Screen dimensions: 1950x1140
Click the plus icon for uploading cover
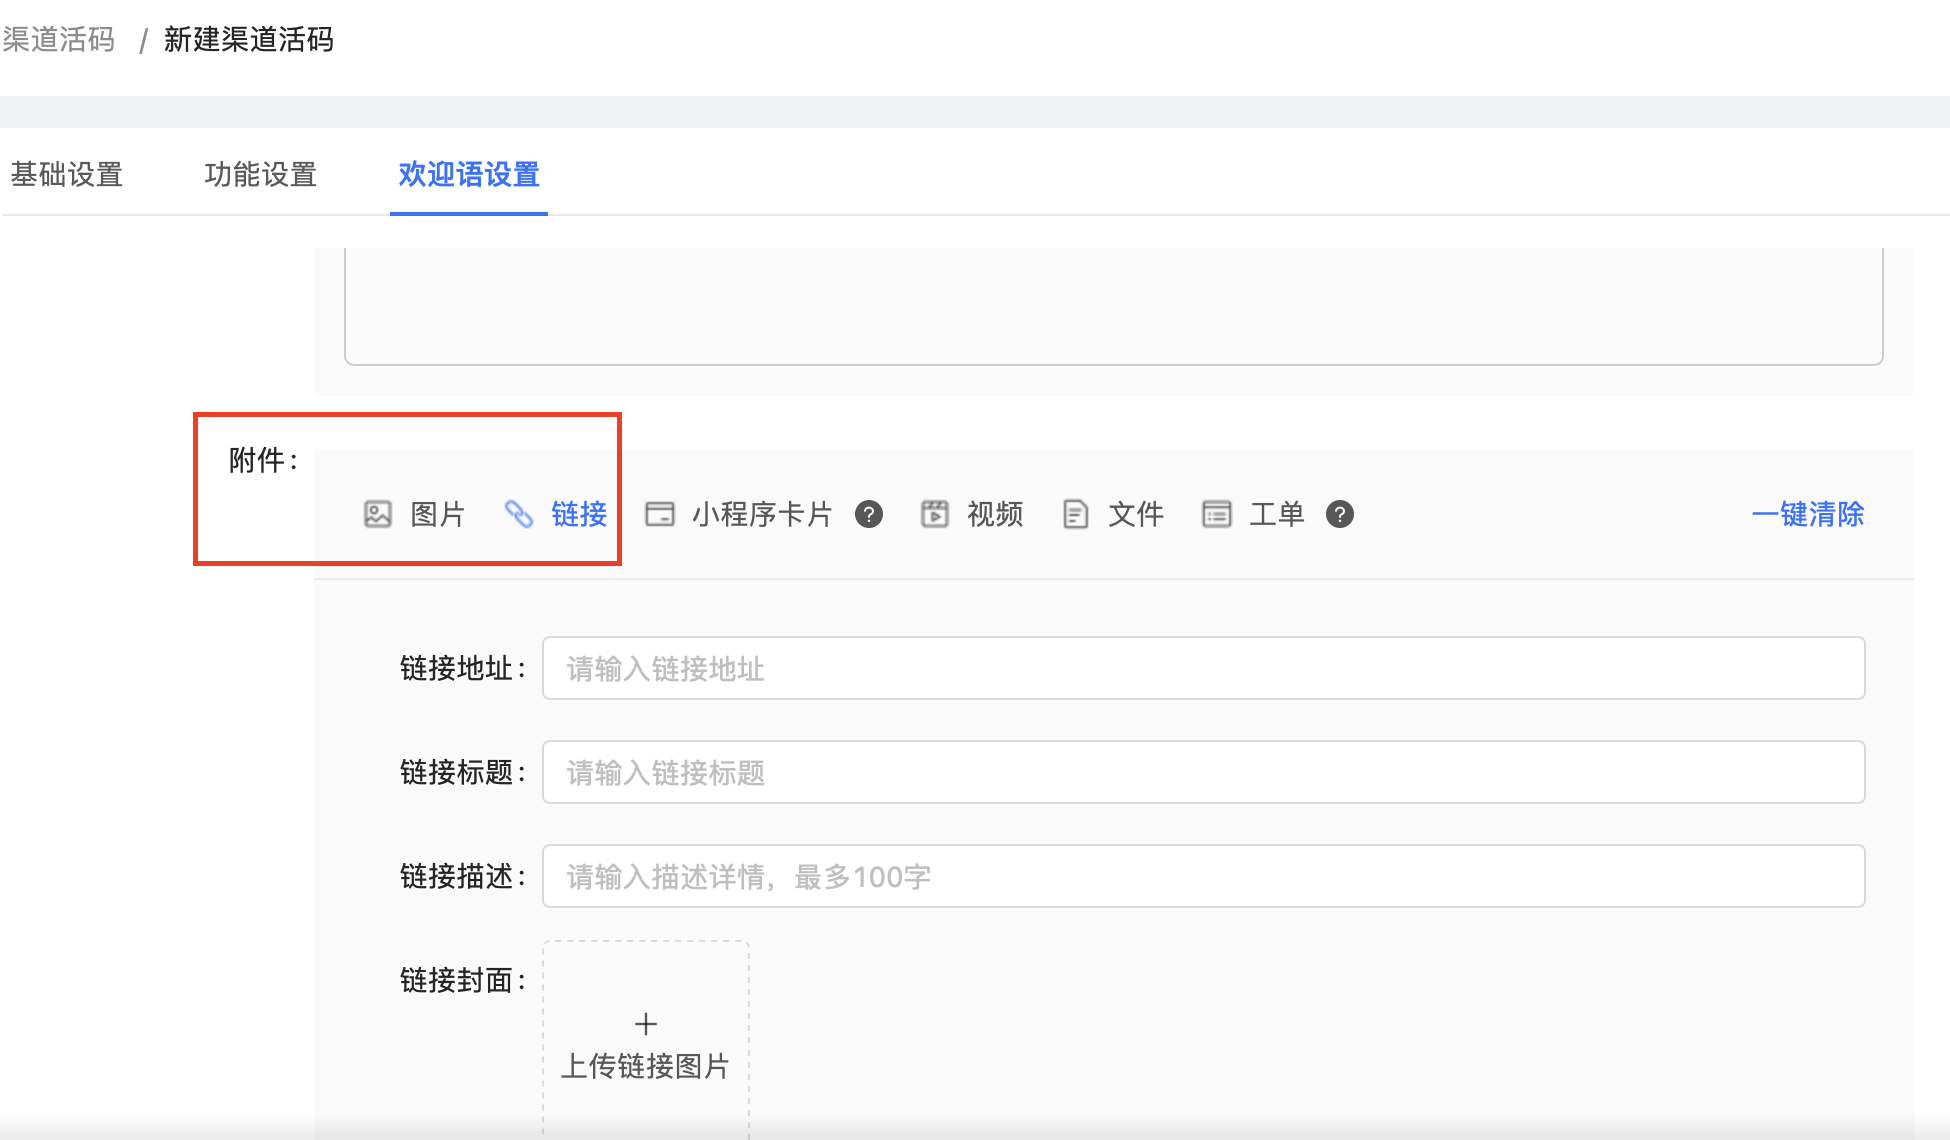pyautogui.click(x=646, y=1024)
